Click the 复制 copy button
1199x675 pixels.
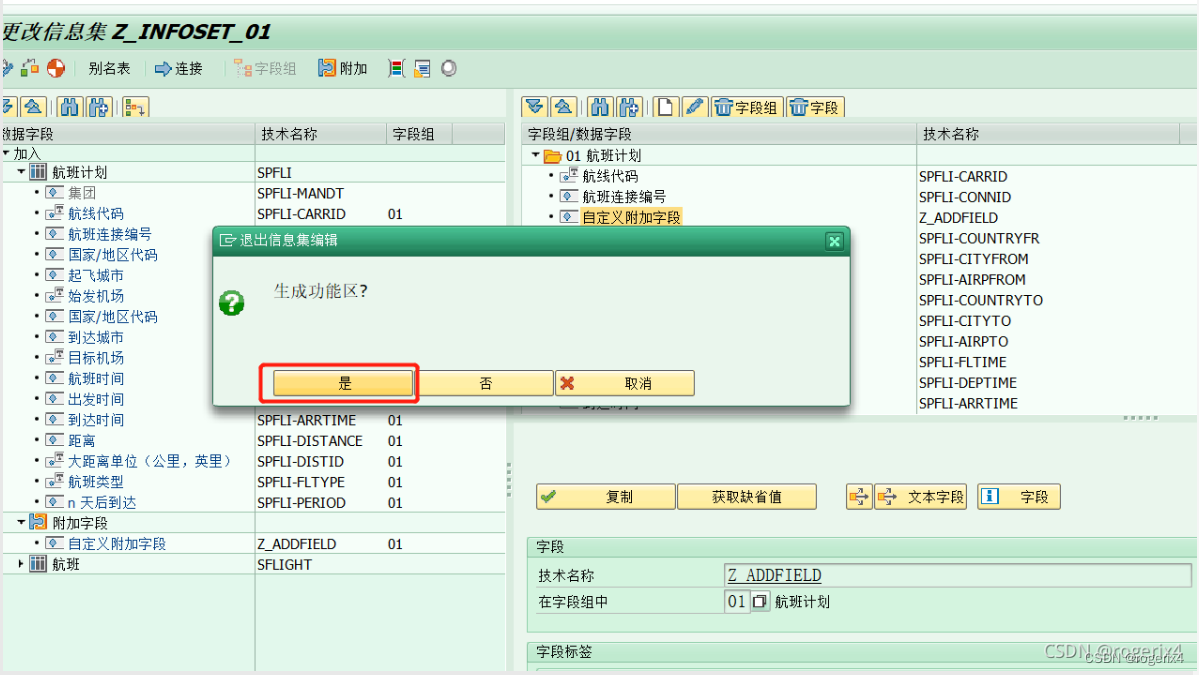point(606,496)
